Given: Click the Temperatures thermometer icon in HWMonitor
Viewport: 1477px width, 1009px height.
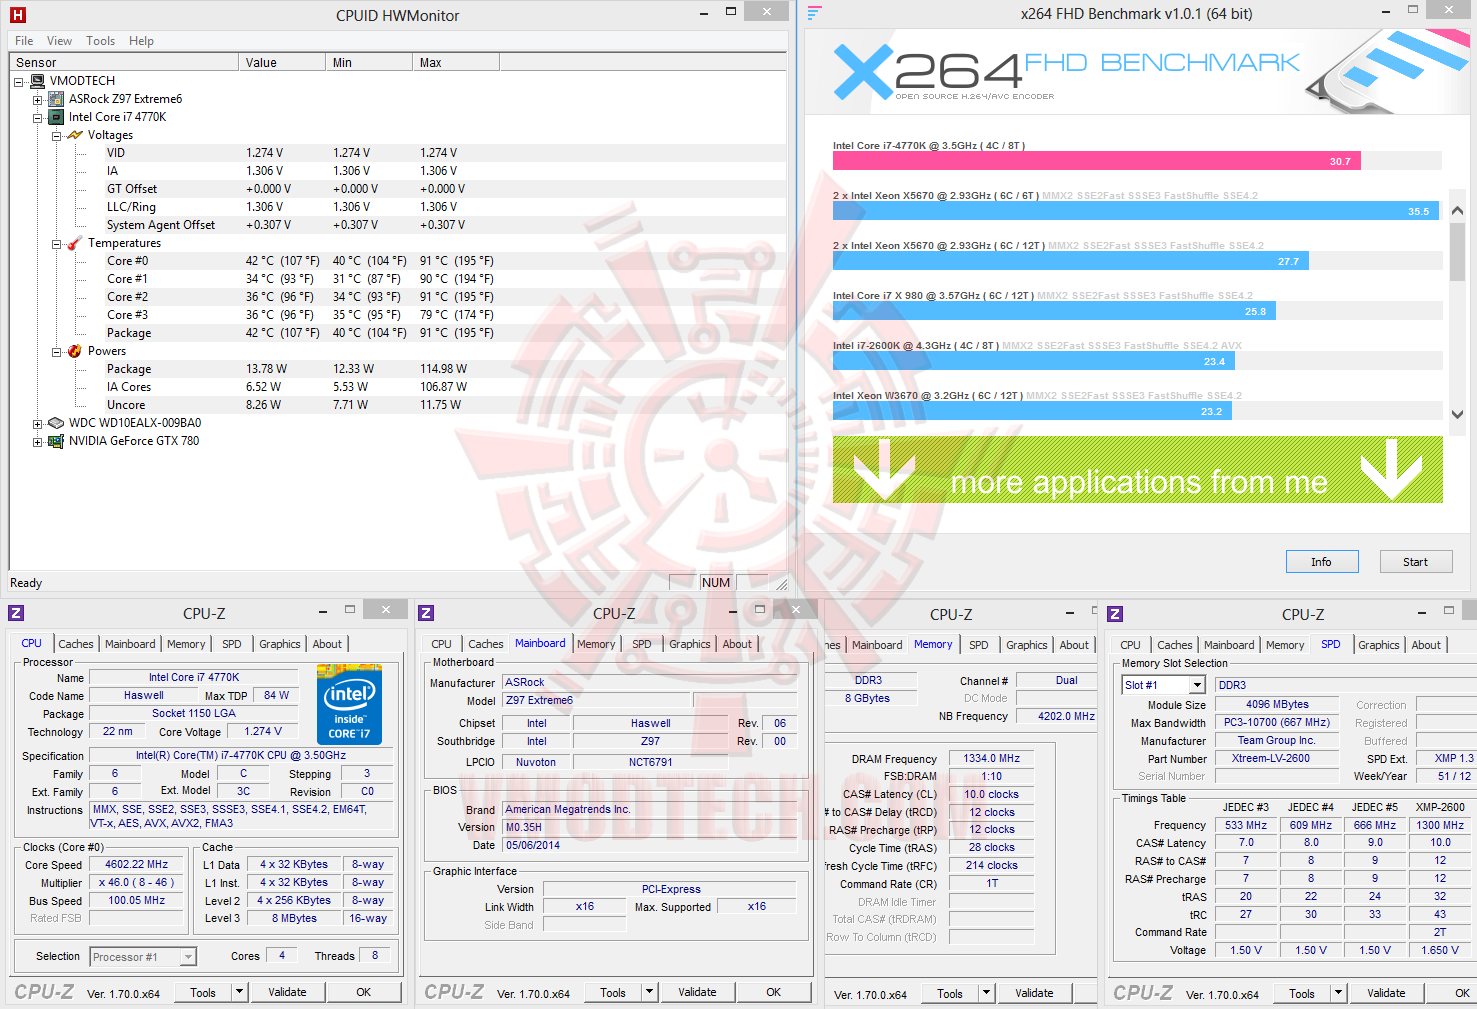Looking at the screenshot, I should (75, 243).
